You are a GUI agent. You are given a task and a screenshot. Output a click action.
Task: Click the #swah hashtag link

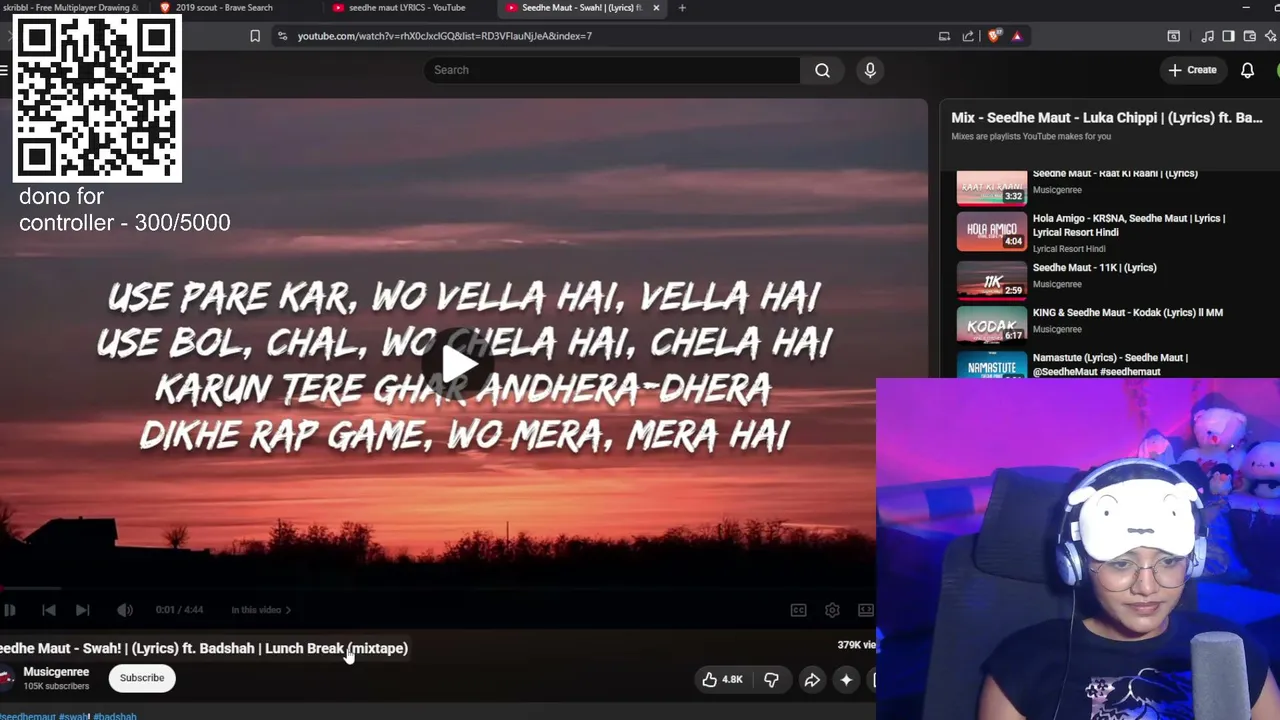74,716
